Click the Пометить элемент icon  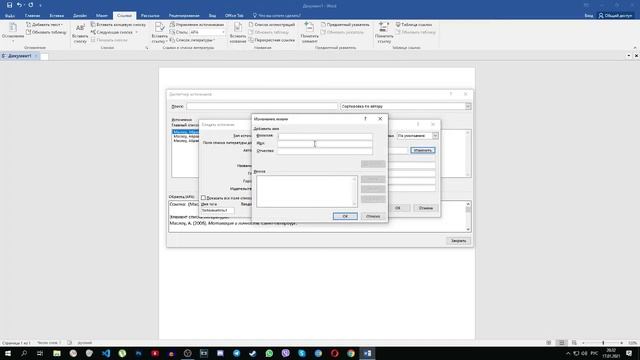[309, 28]
